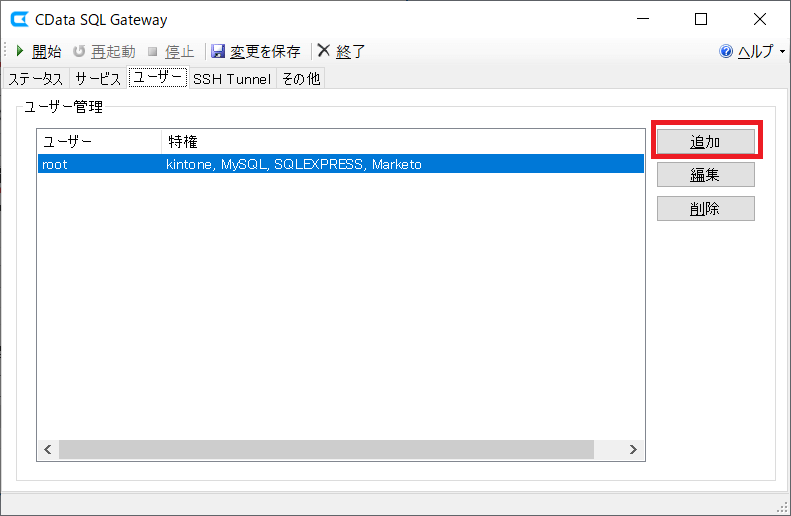The height and width of the screenshot is (516, 791).
Task: Select the root user row
Action: coord(341,164)
